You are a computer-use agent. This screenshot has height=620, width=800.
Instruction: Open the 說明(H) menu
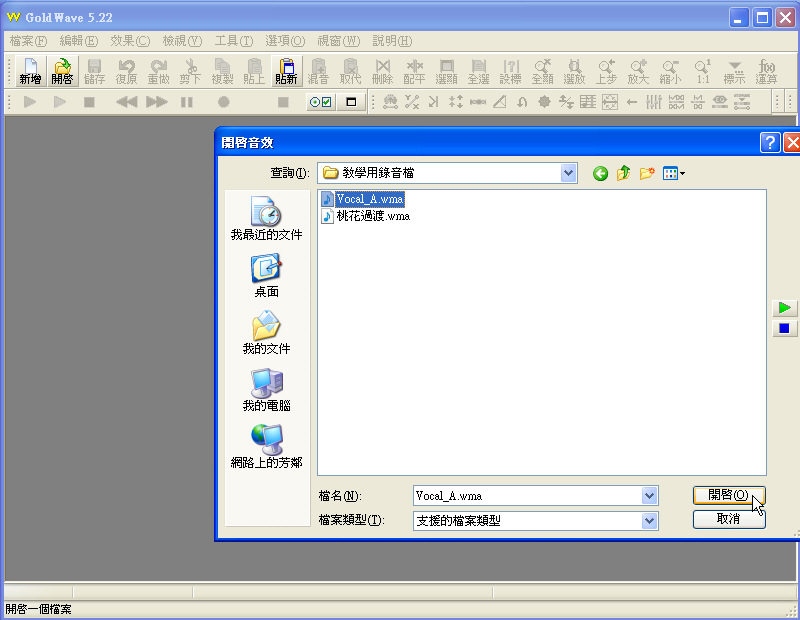click(x=392, y=41)
